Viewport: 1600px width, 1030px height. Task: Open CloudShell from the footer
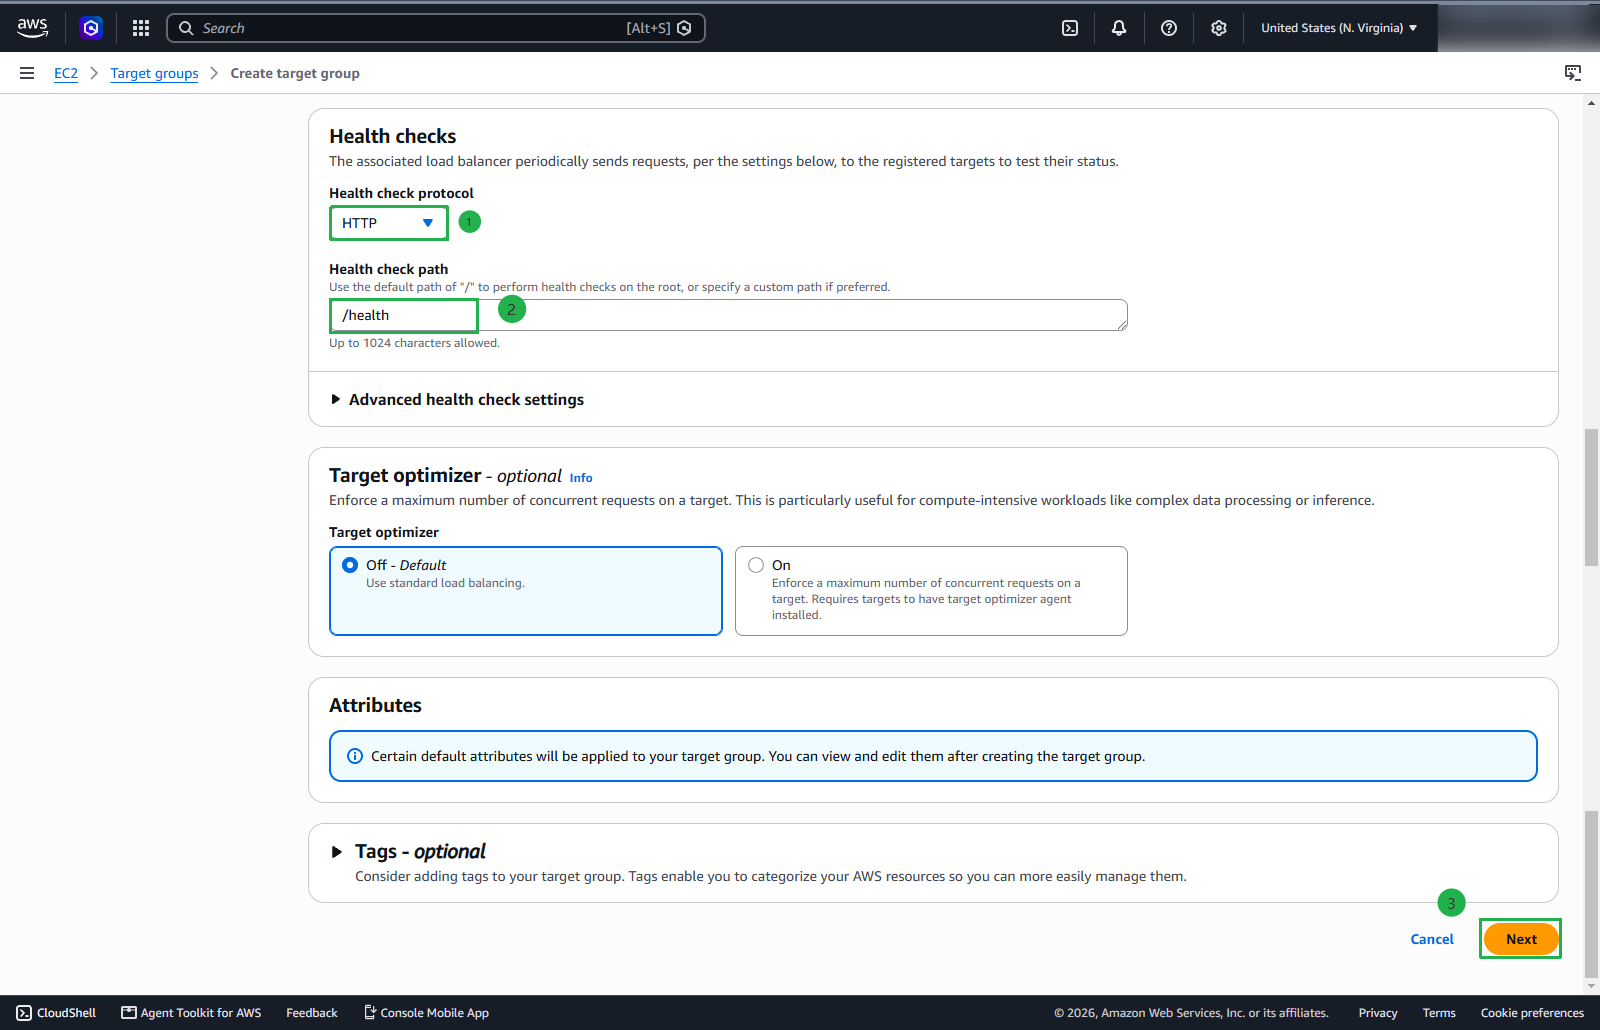click(56, 1013)
